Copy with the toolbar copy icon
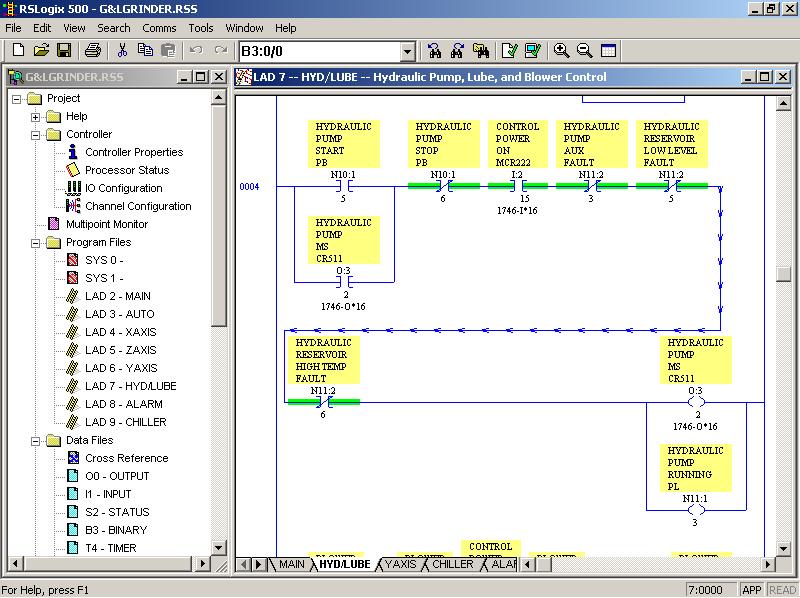The width and height of the screenshot is (800, 598). point(145,50)
